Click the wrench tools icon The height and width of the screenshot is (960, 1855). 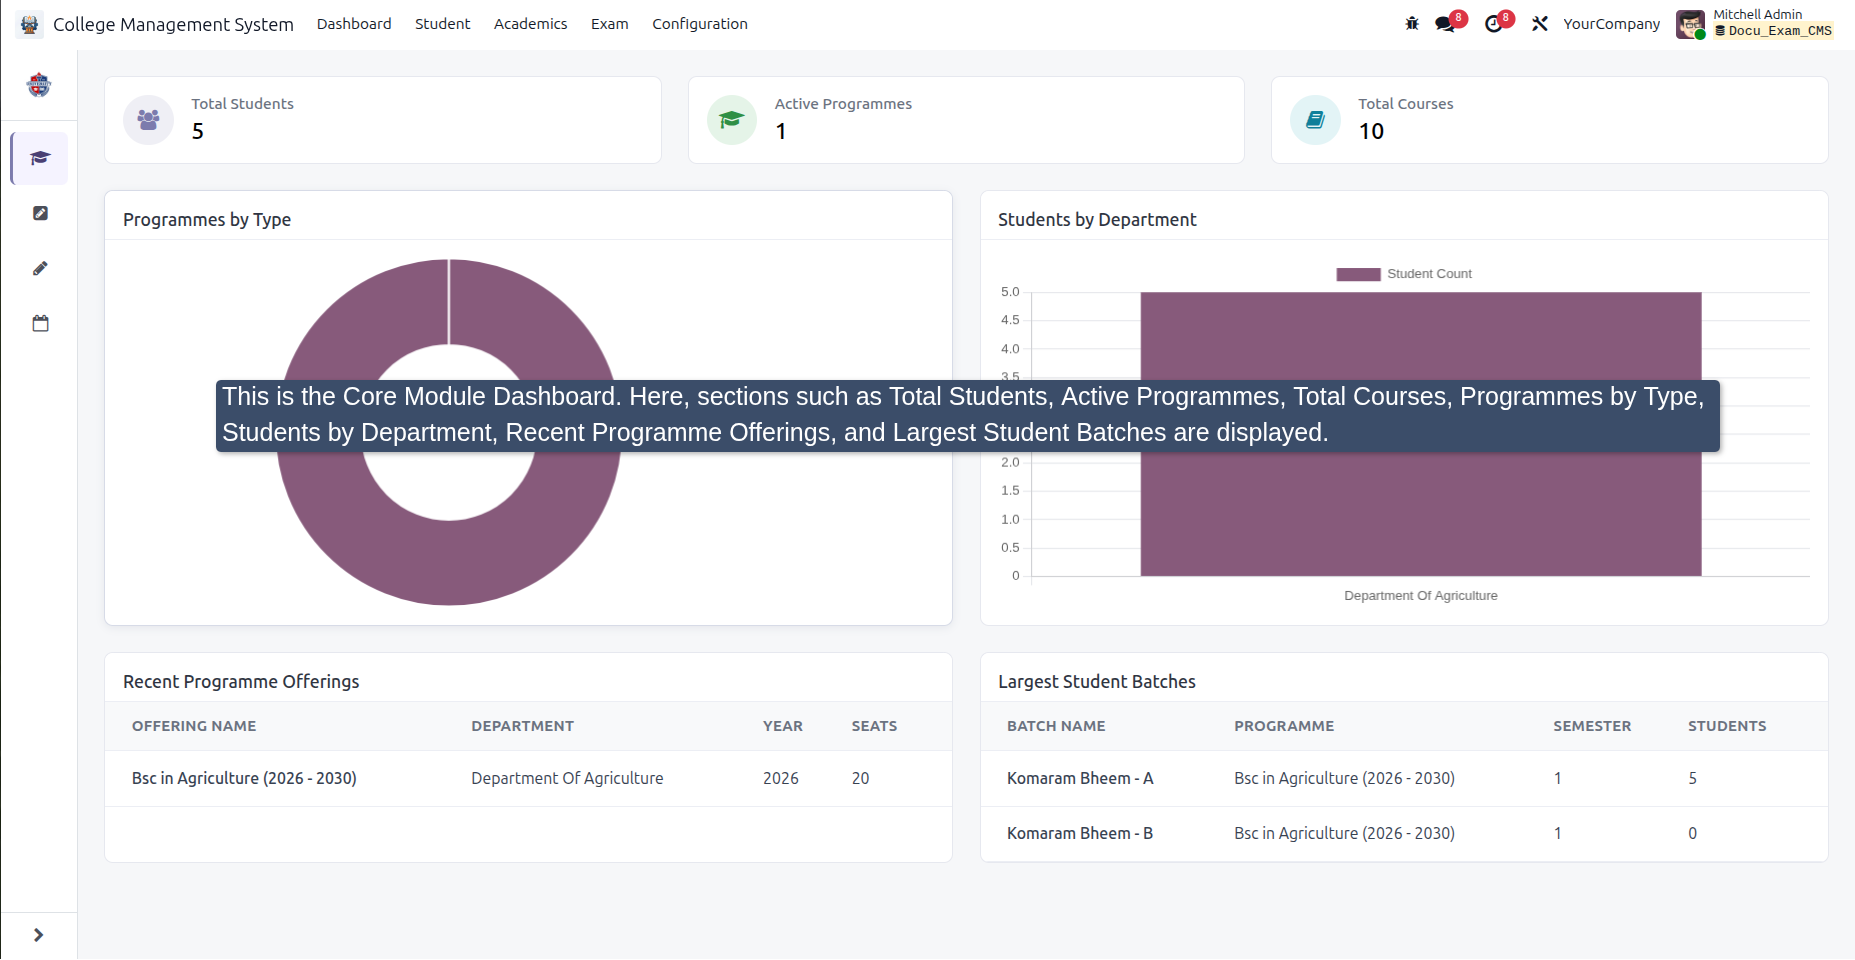(1540, 23)
